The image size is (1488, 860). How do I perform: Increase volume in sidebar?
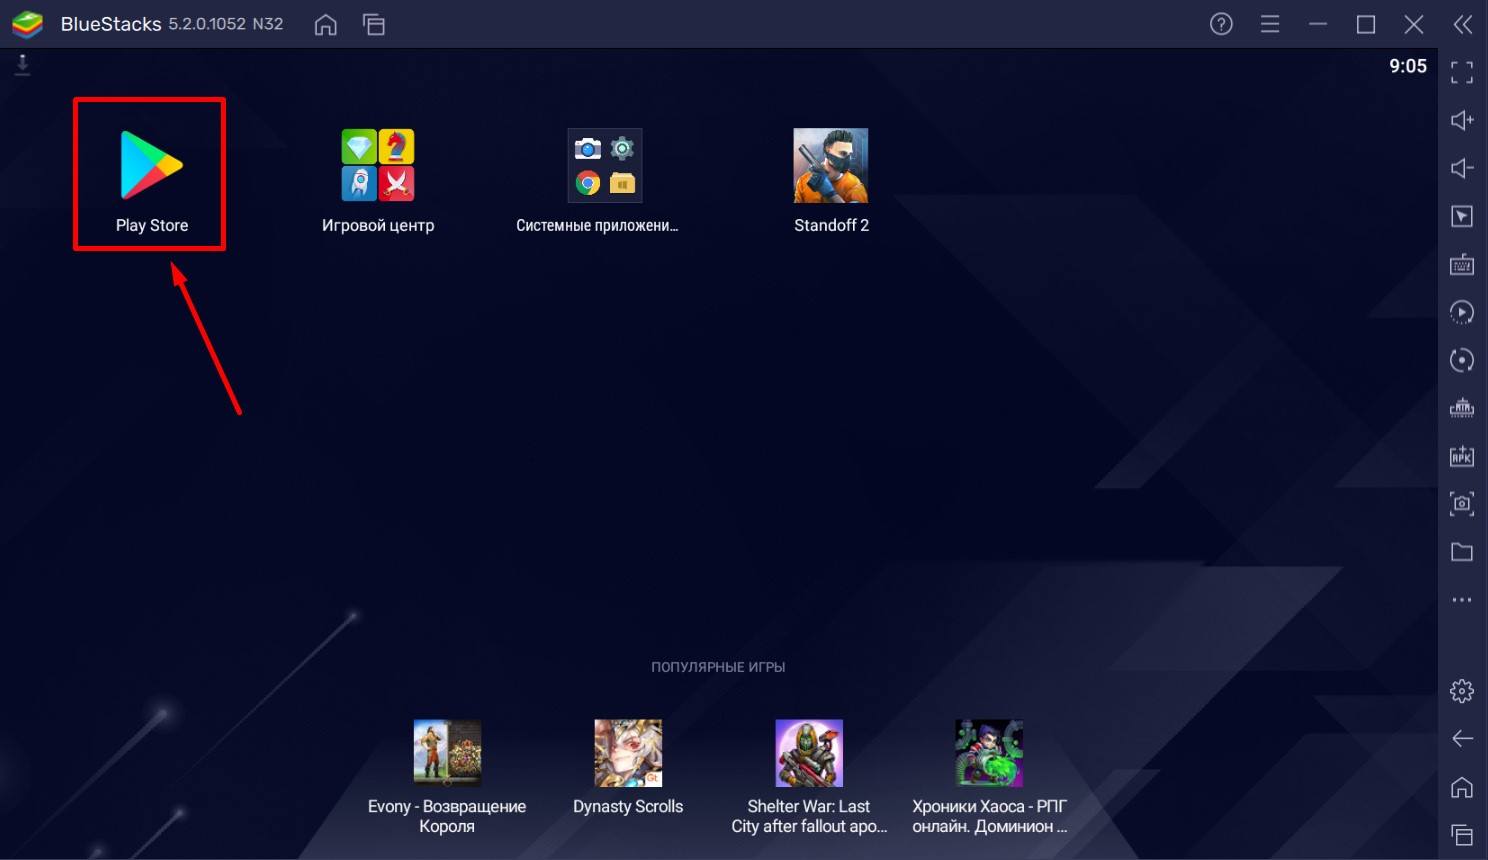(1462, 120)
